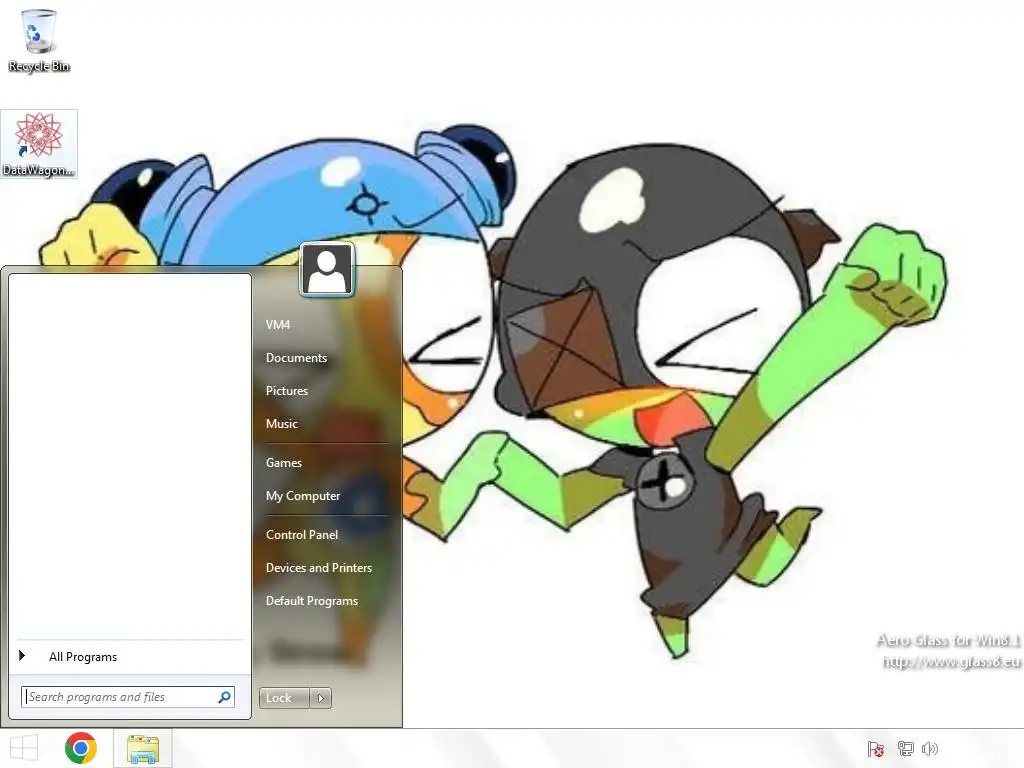Open Documents from the Start menu

[296, 358]
